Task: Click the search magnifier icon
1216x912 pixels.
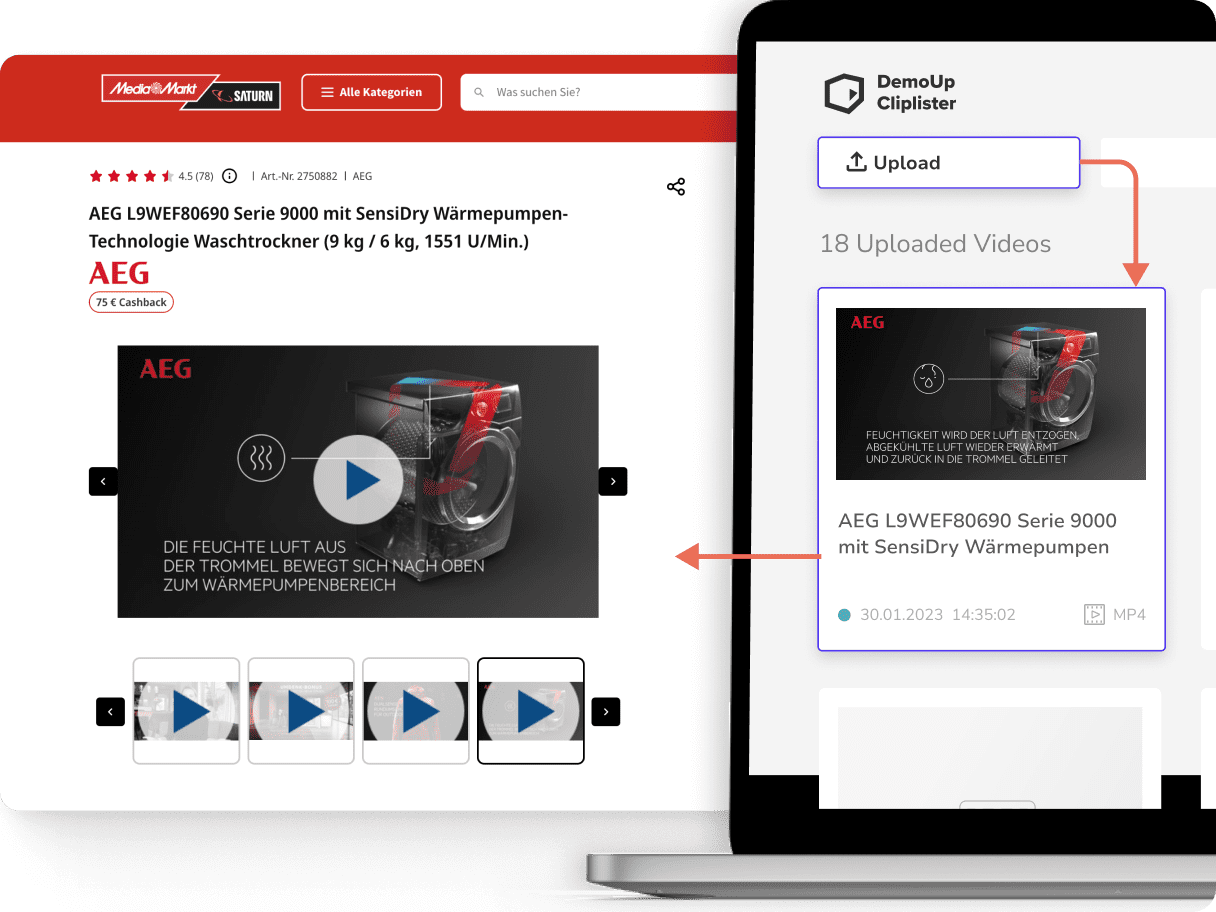Action: pyautogui.click(x=479, y=92)
